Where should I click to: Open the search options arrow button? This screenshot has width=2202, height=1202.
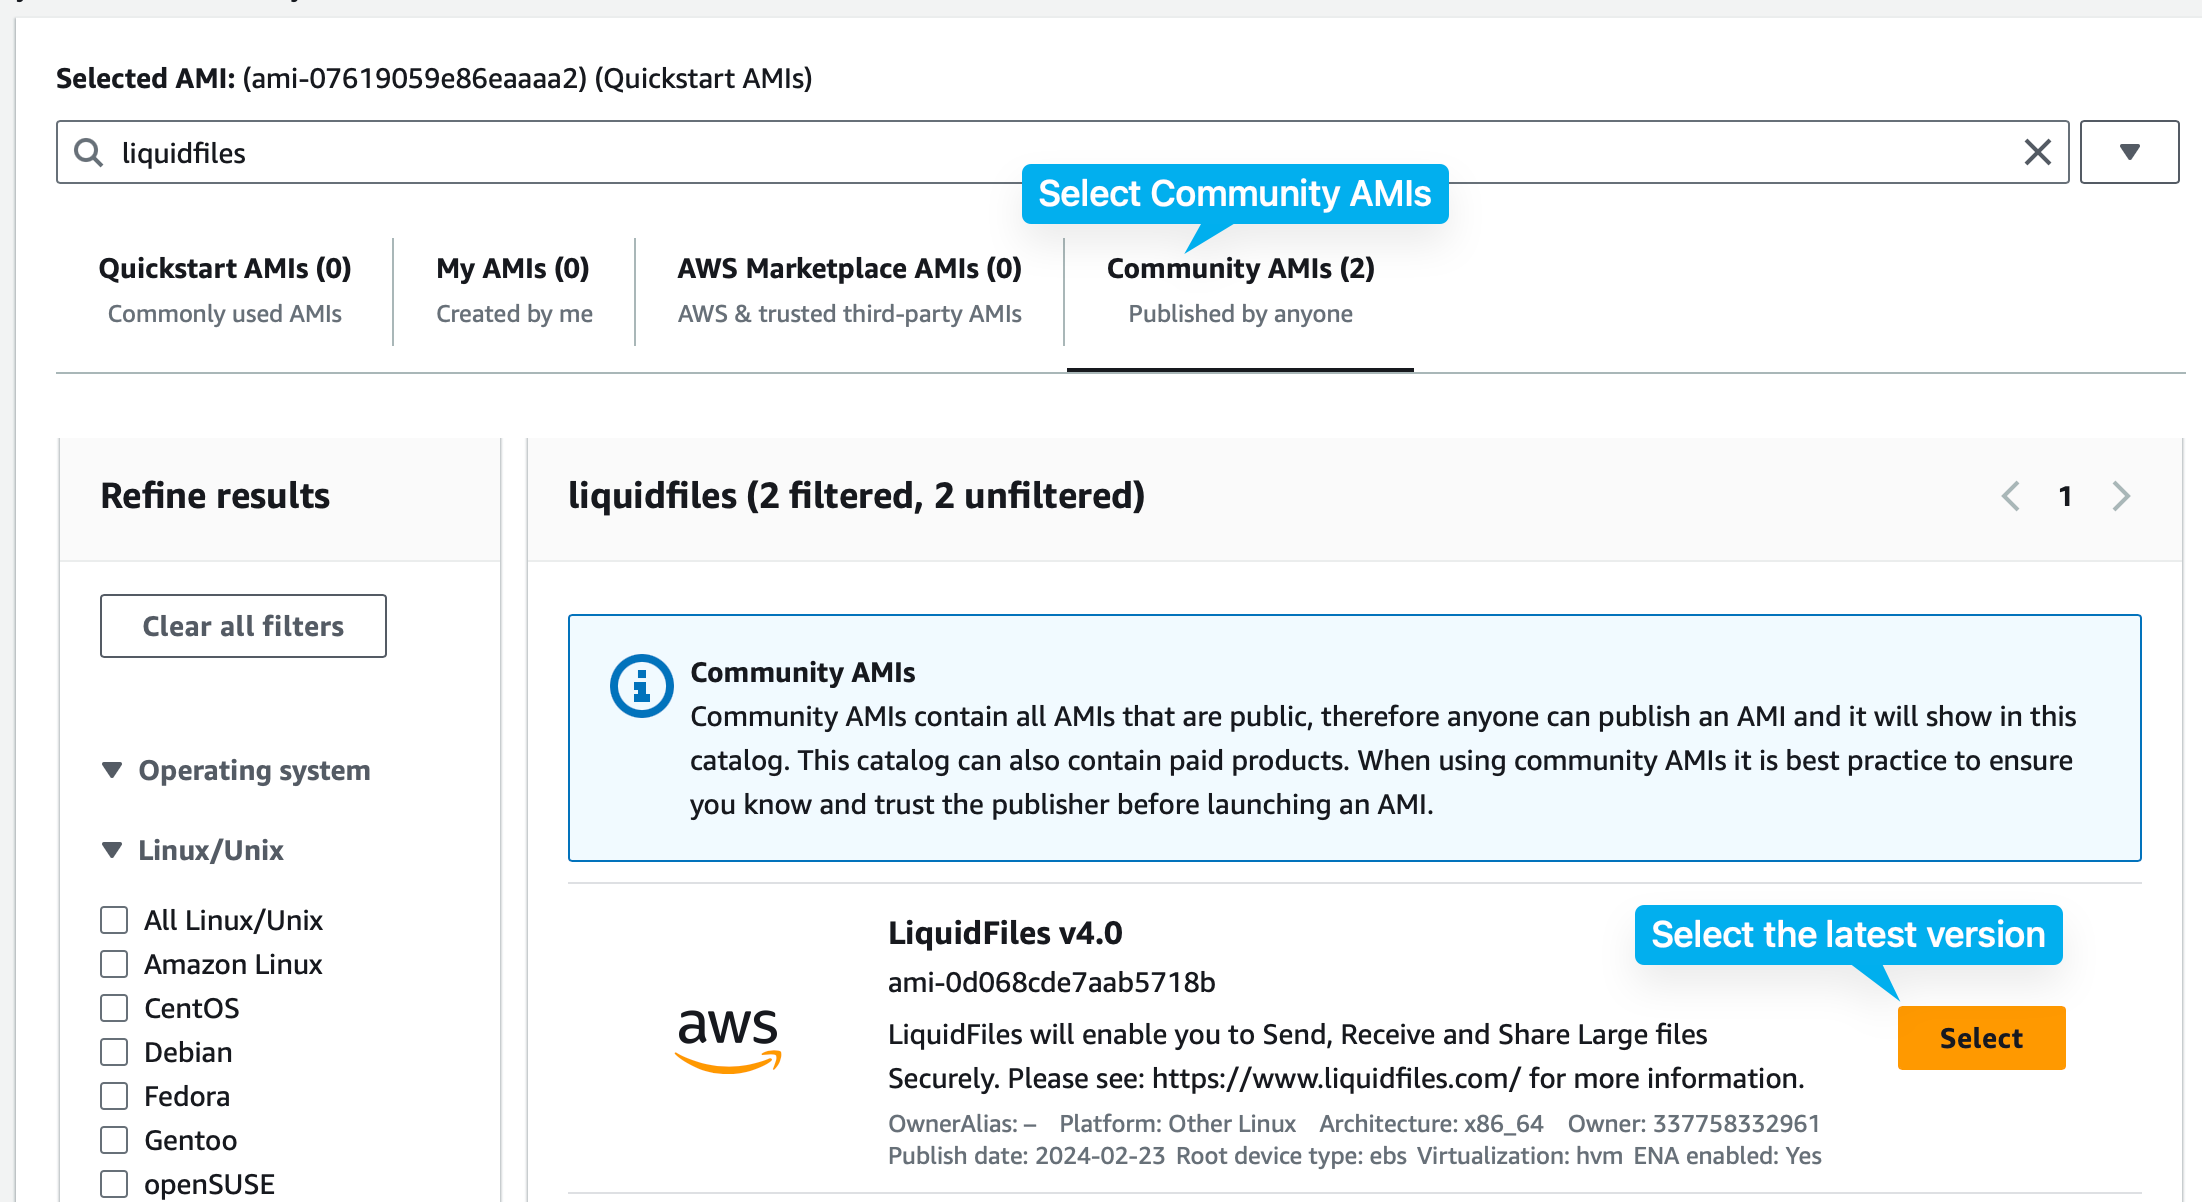click(x=2129, y=152)
